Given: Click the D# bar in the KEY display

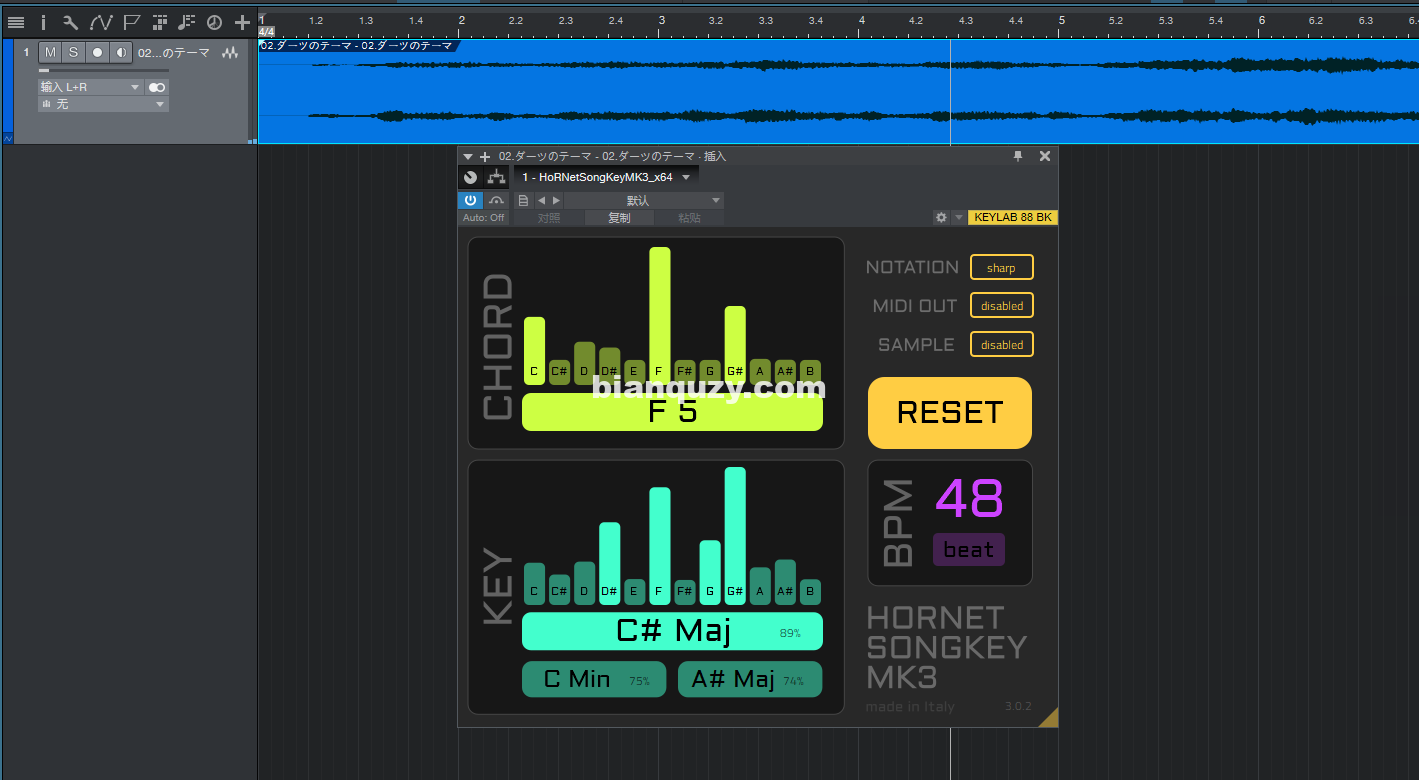Looking at the screenshot, I should pos(609,564).
